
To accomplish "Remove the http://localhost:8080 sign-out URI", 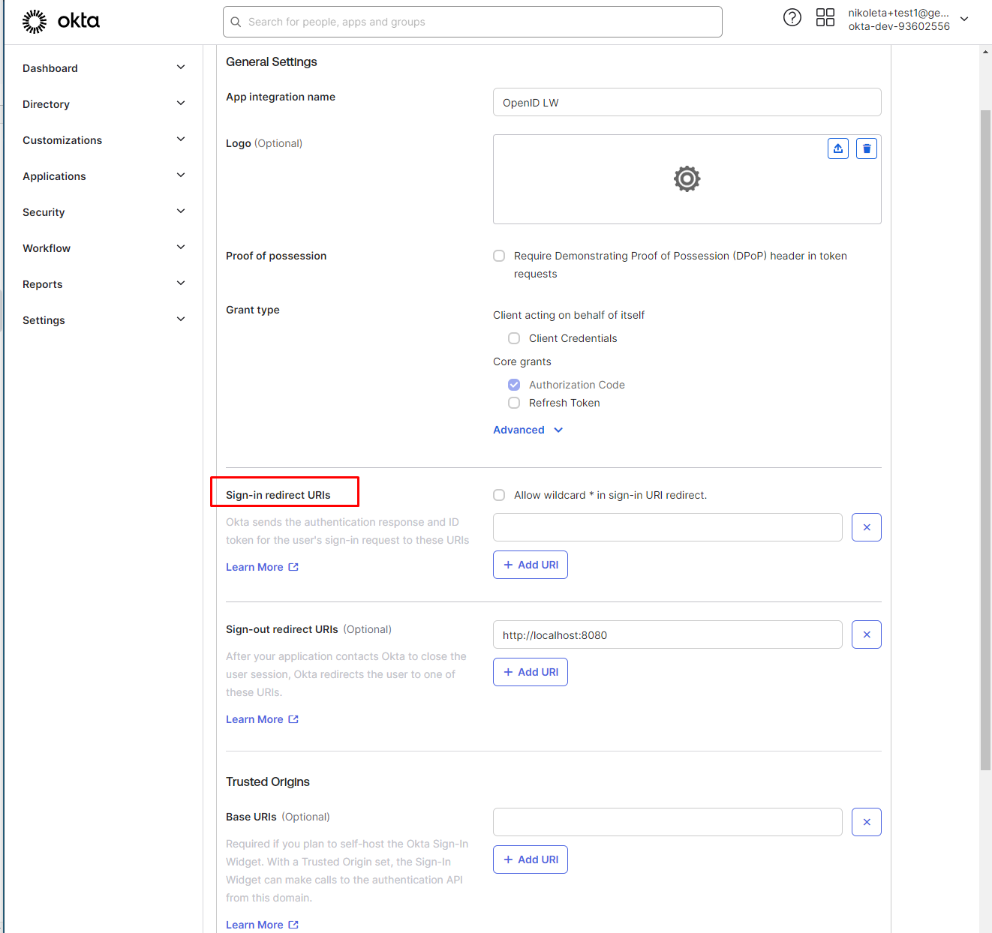I will [866, 634].
